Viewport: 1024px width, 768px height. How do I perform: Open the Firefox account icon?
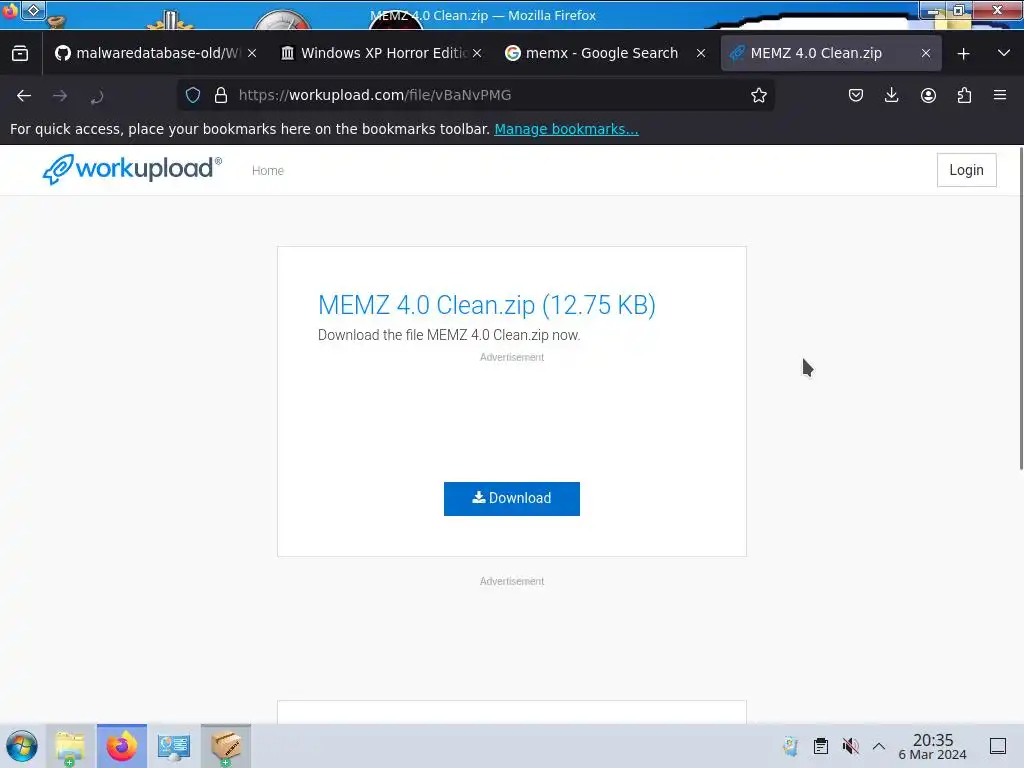(x=928, y=95)
